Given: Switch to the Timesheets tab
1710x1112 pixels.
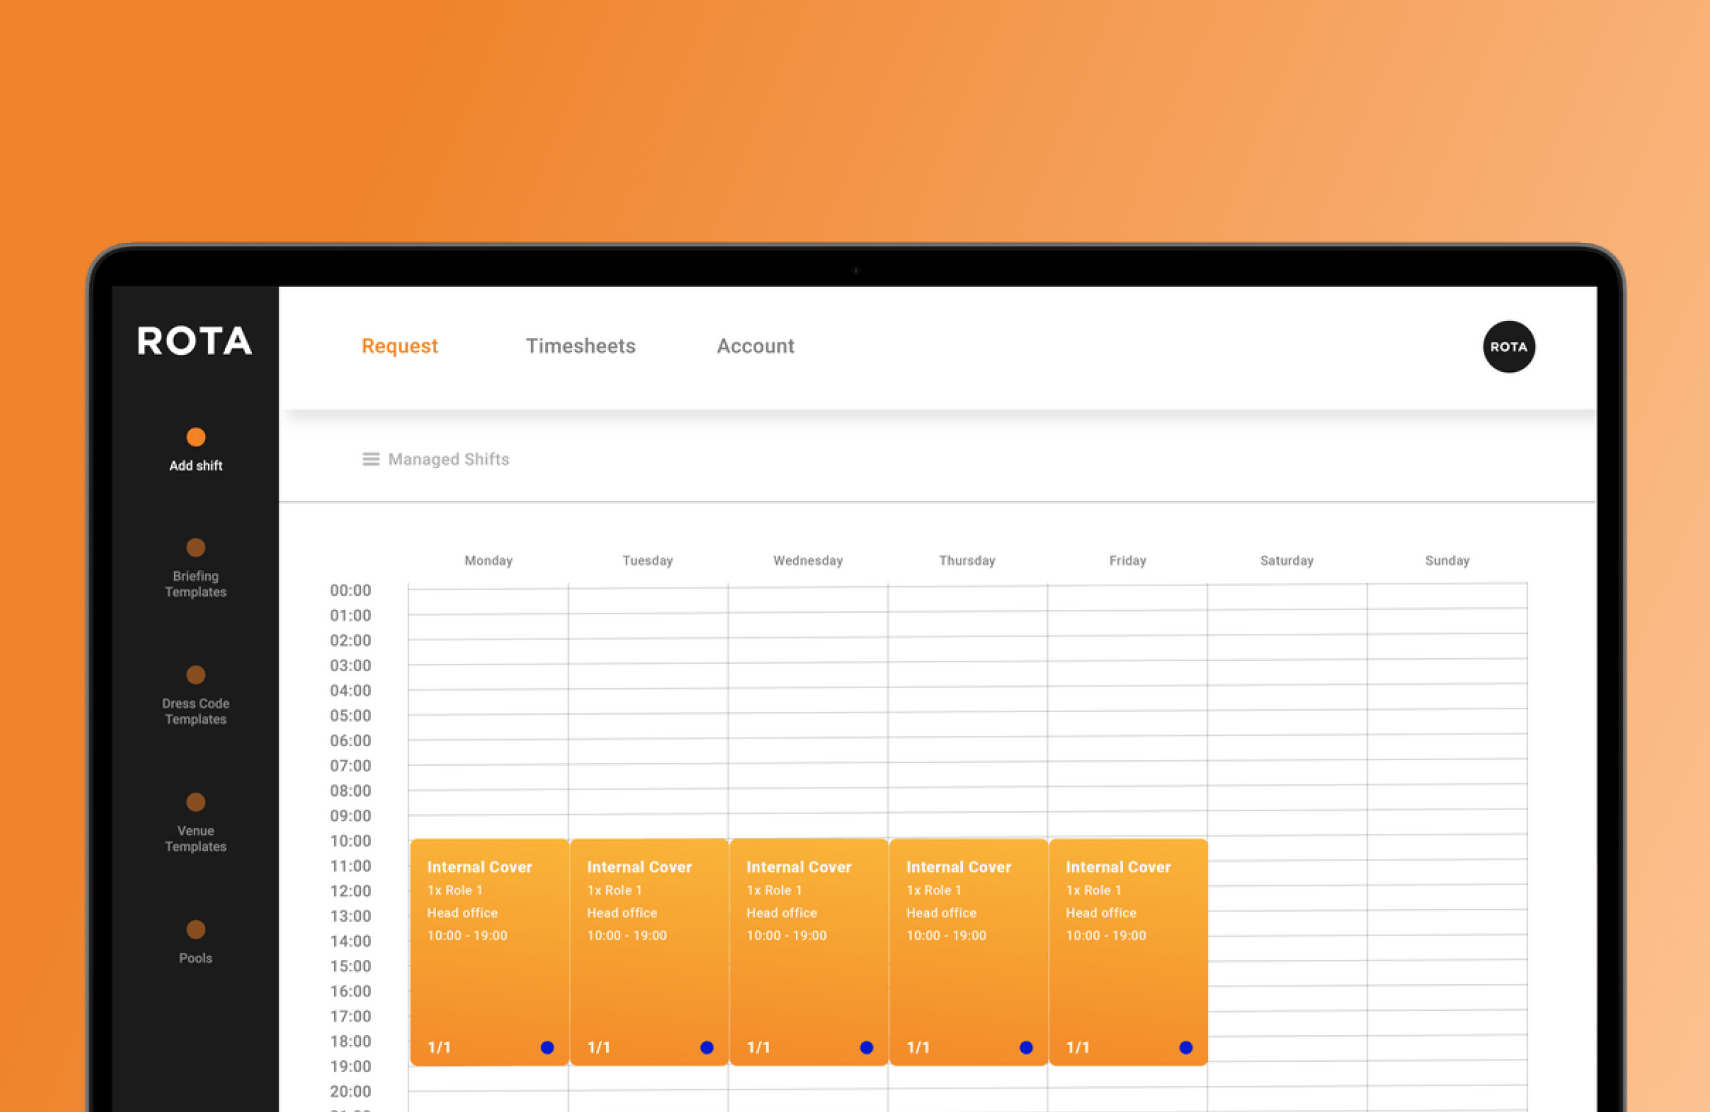Looking at the screenshot, I should [581, 346].
